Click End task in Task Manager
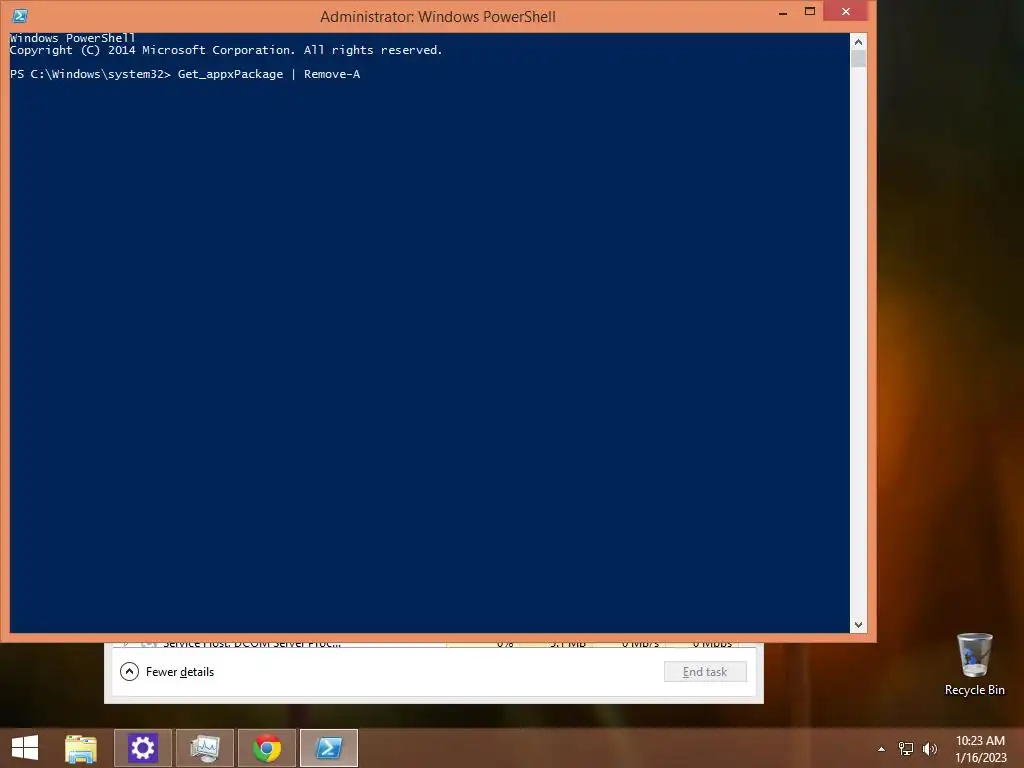This screenshot has width=1024, height=768. [x=705, y=671]
